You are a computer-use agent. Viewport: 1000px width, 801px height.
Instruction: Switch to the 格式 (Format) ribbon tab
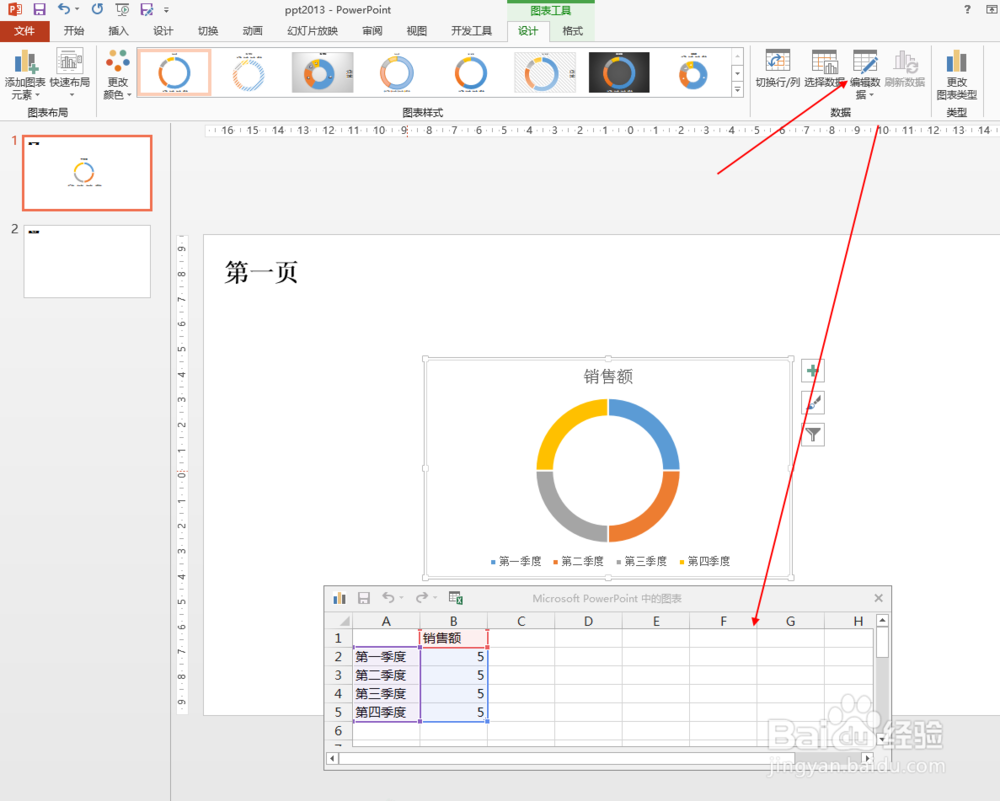[x=572, y=30]
